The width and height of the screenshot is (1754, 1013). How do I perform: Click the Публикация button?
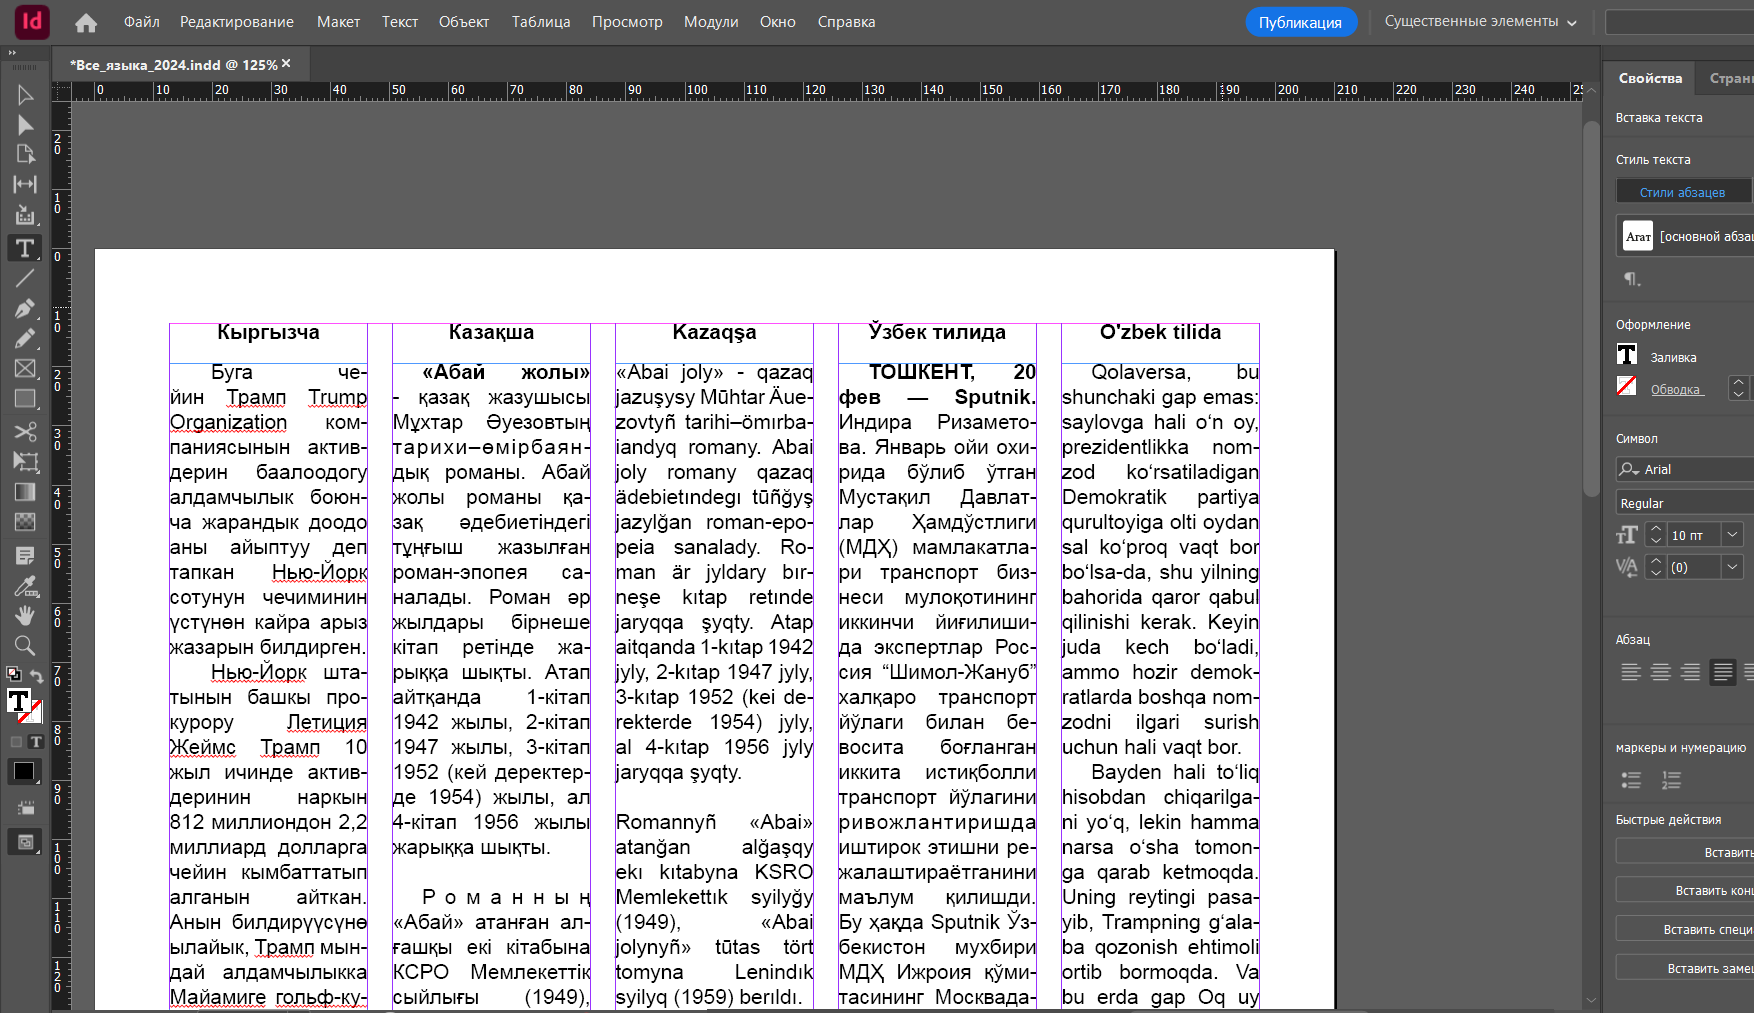click(1301, 21)
